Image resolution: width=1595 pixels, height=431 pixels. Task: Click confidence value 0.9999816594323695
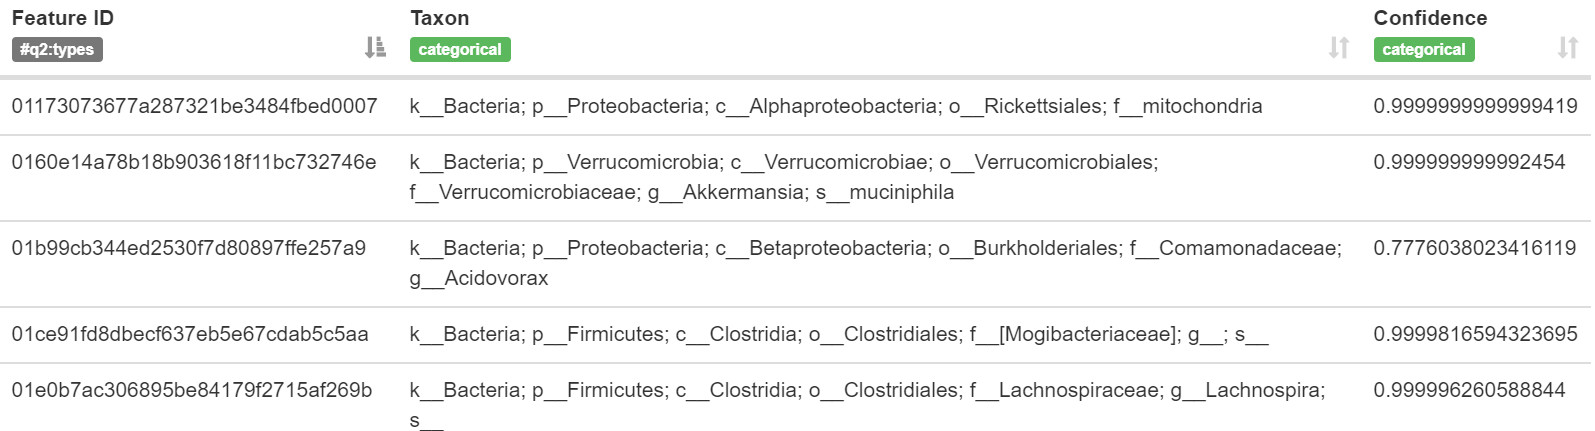[1476, 334]
